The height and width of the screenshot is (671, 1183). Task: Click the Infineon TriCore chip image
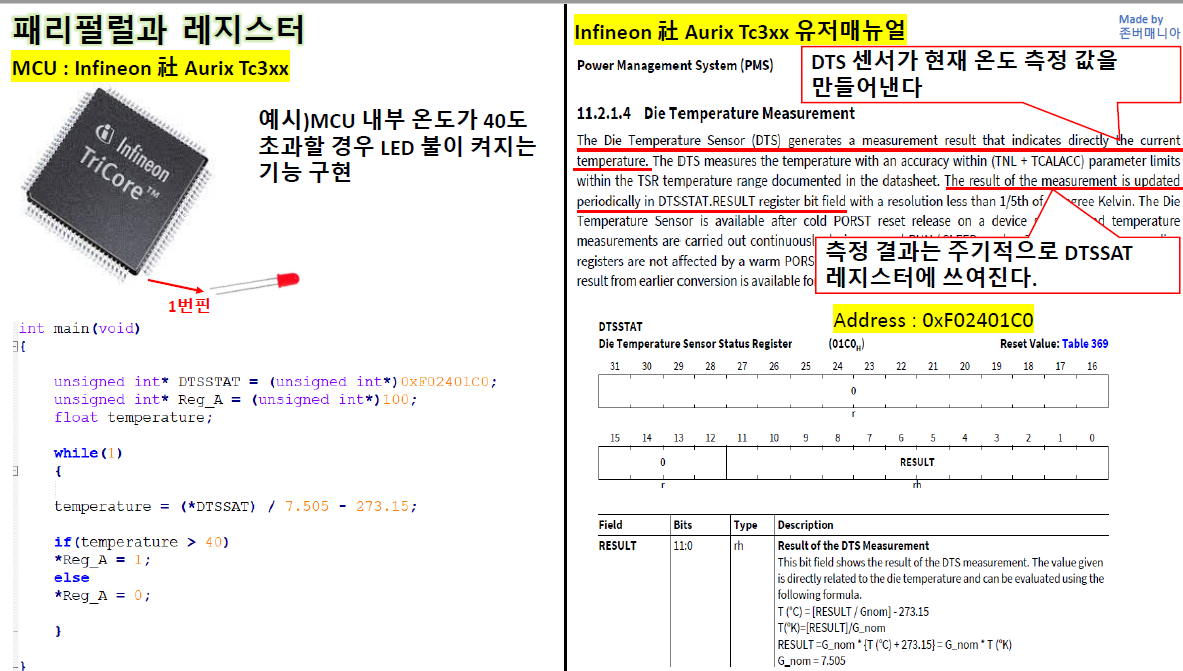pyautogui.click(x=116, y=183)
